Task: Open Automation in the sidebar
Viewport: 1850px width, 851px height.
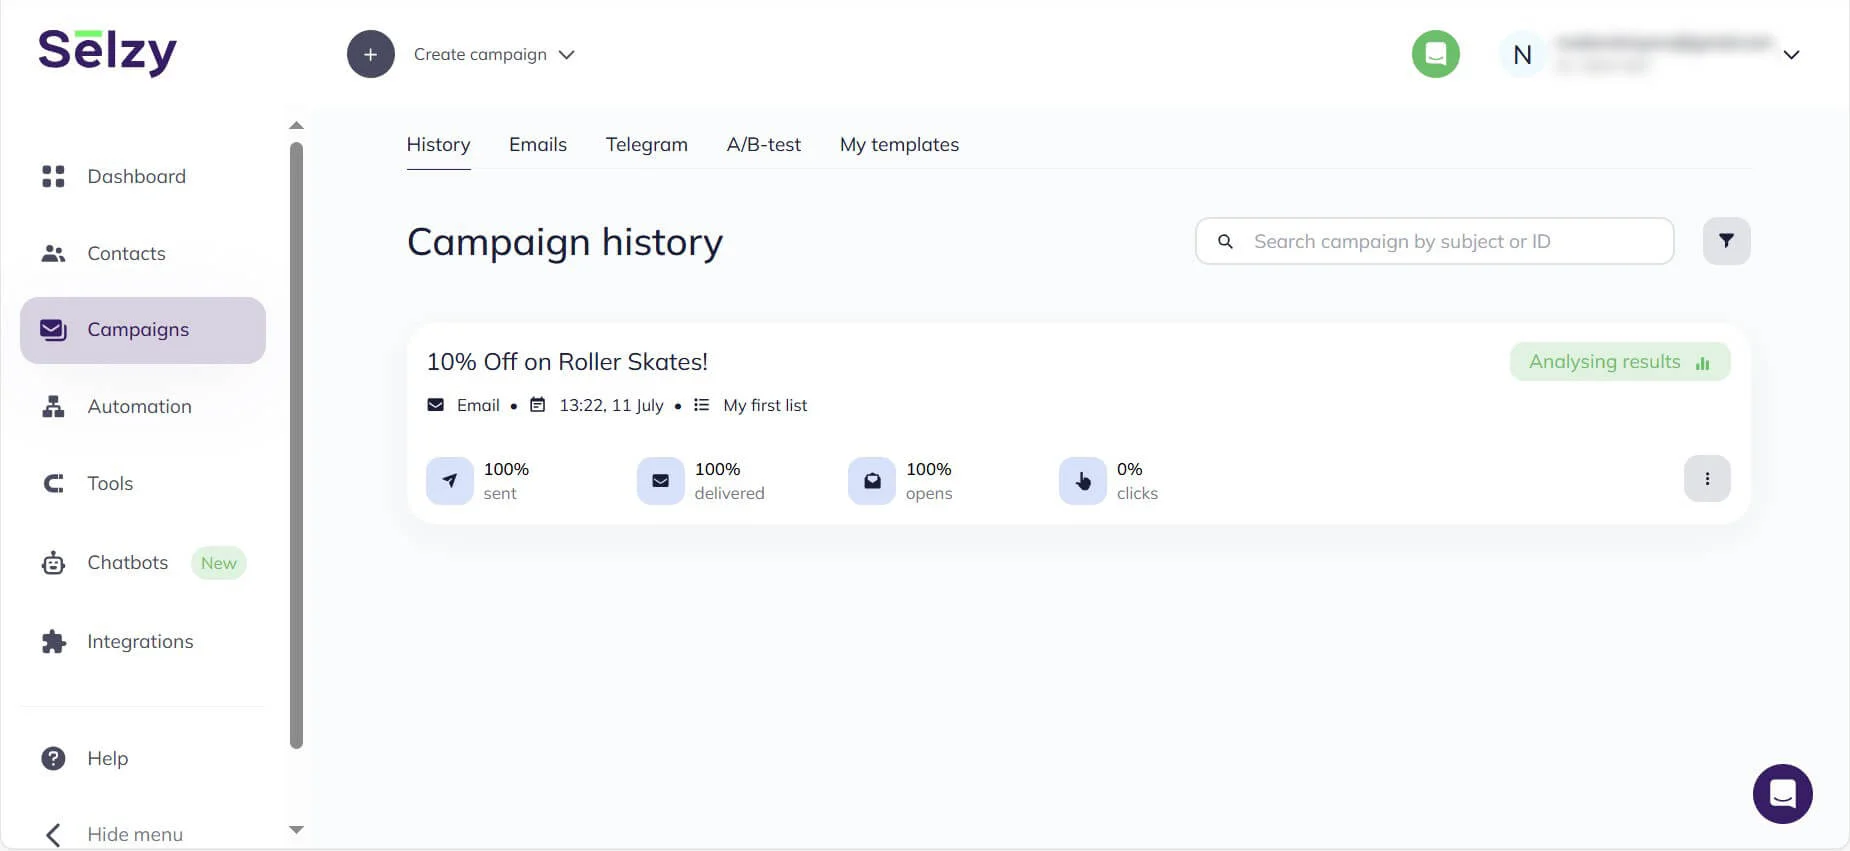Action: (x=143, y=406)
